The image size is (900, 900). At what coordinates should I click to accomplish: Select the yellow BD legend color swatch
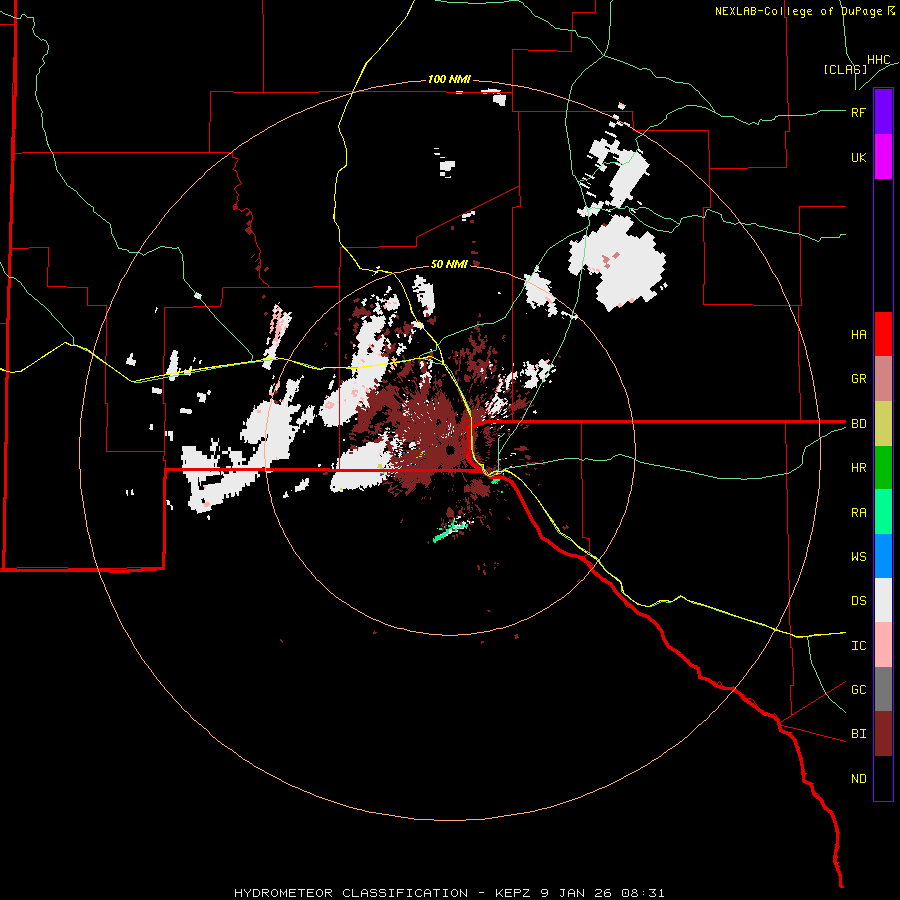[883, 423]
